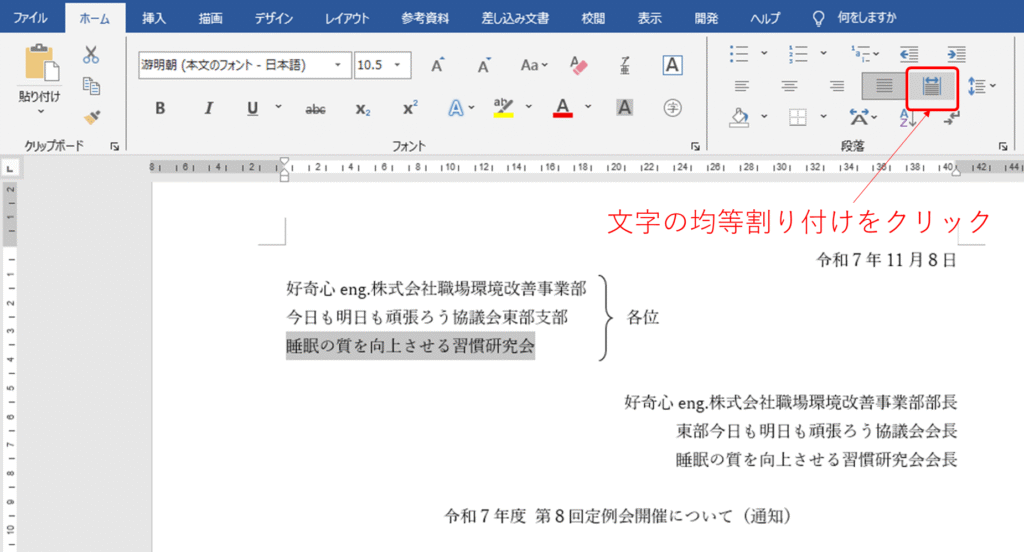This screenshot has height=552, width=1024.
Task: Click the Copy icon in clipboard group
Action: (x=92, y=86)
